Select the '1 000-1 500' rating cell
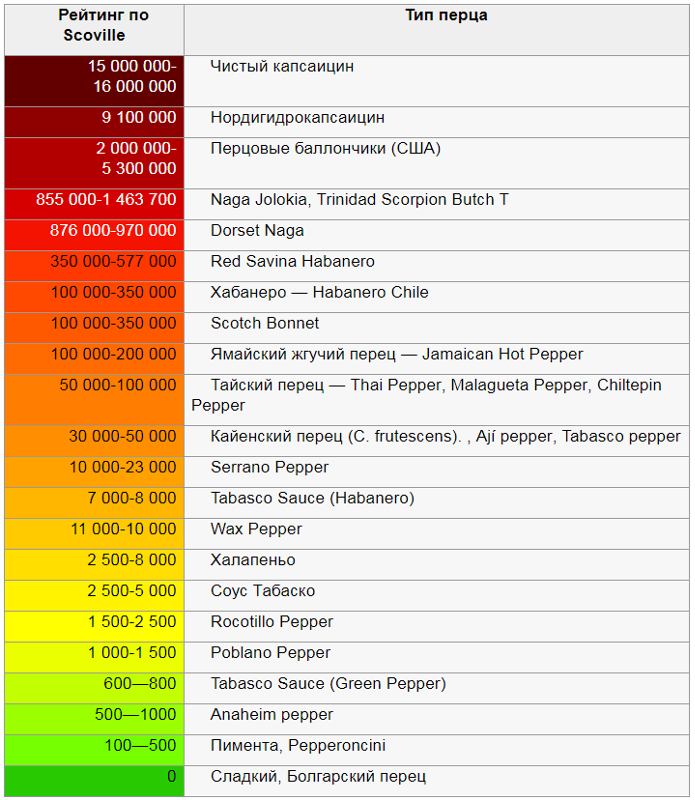Viewport: 695px width, 800px height. coord(94,657)
